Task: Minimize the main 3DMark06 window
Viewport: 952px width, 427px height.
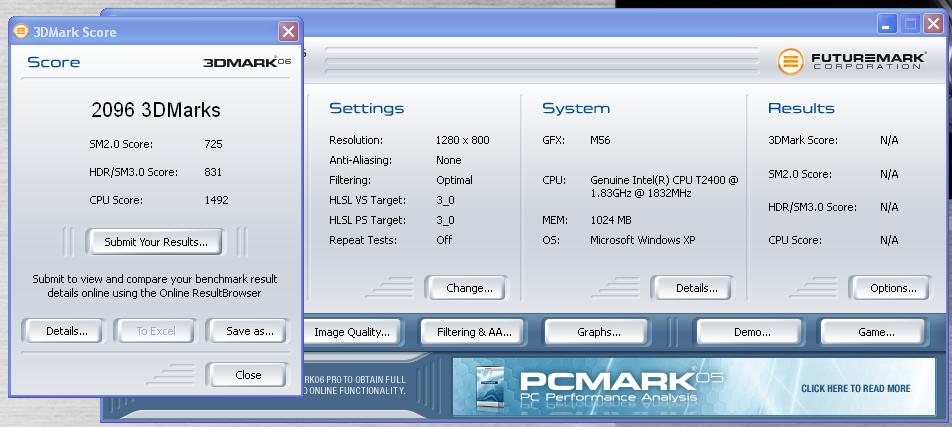Action: coord(886,24)
